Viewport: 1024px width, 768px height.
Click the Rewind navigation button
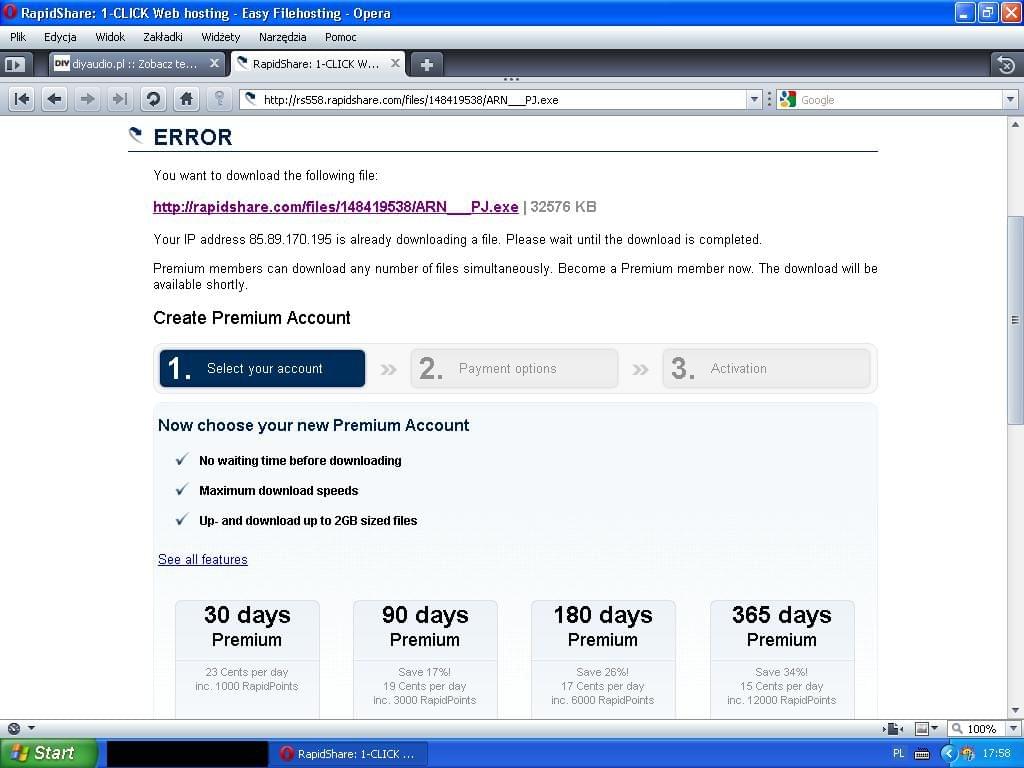pyautogui.click(x=22, y=99)
